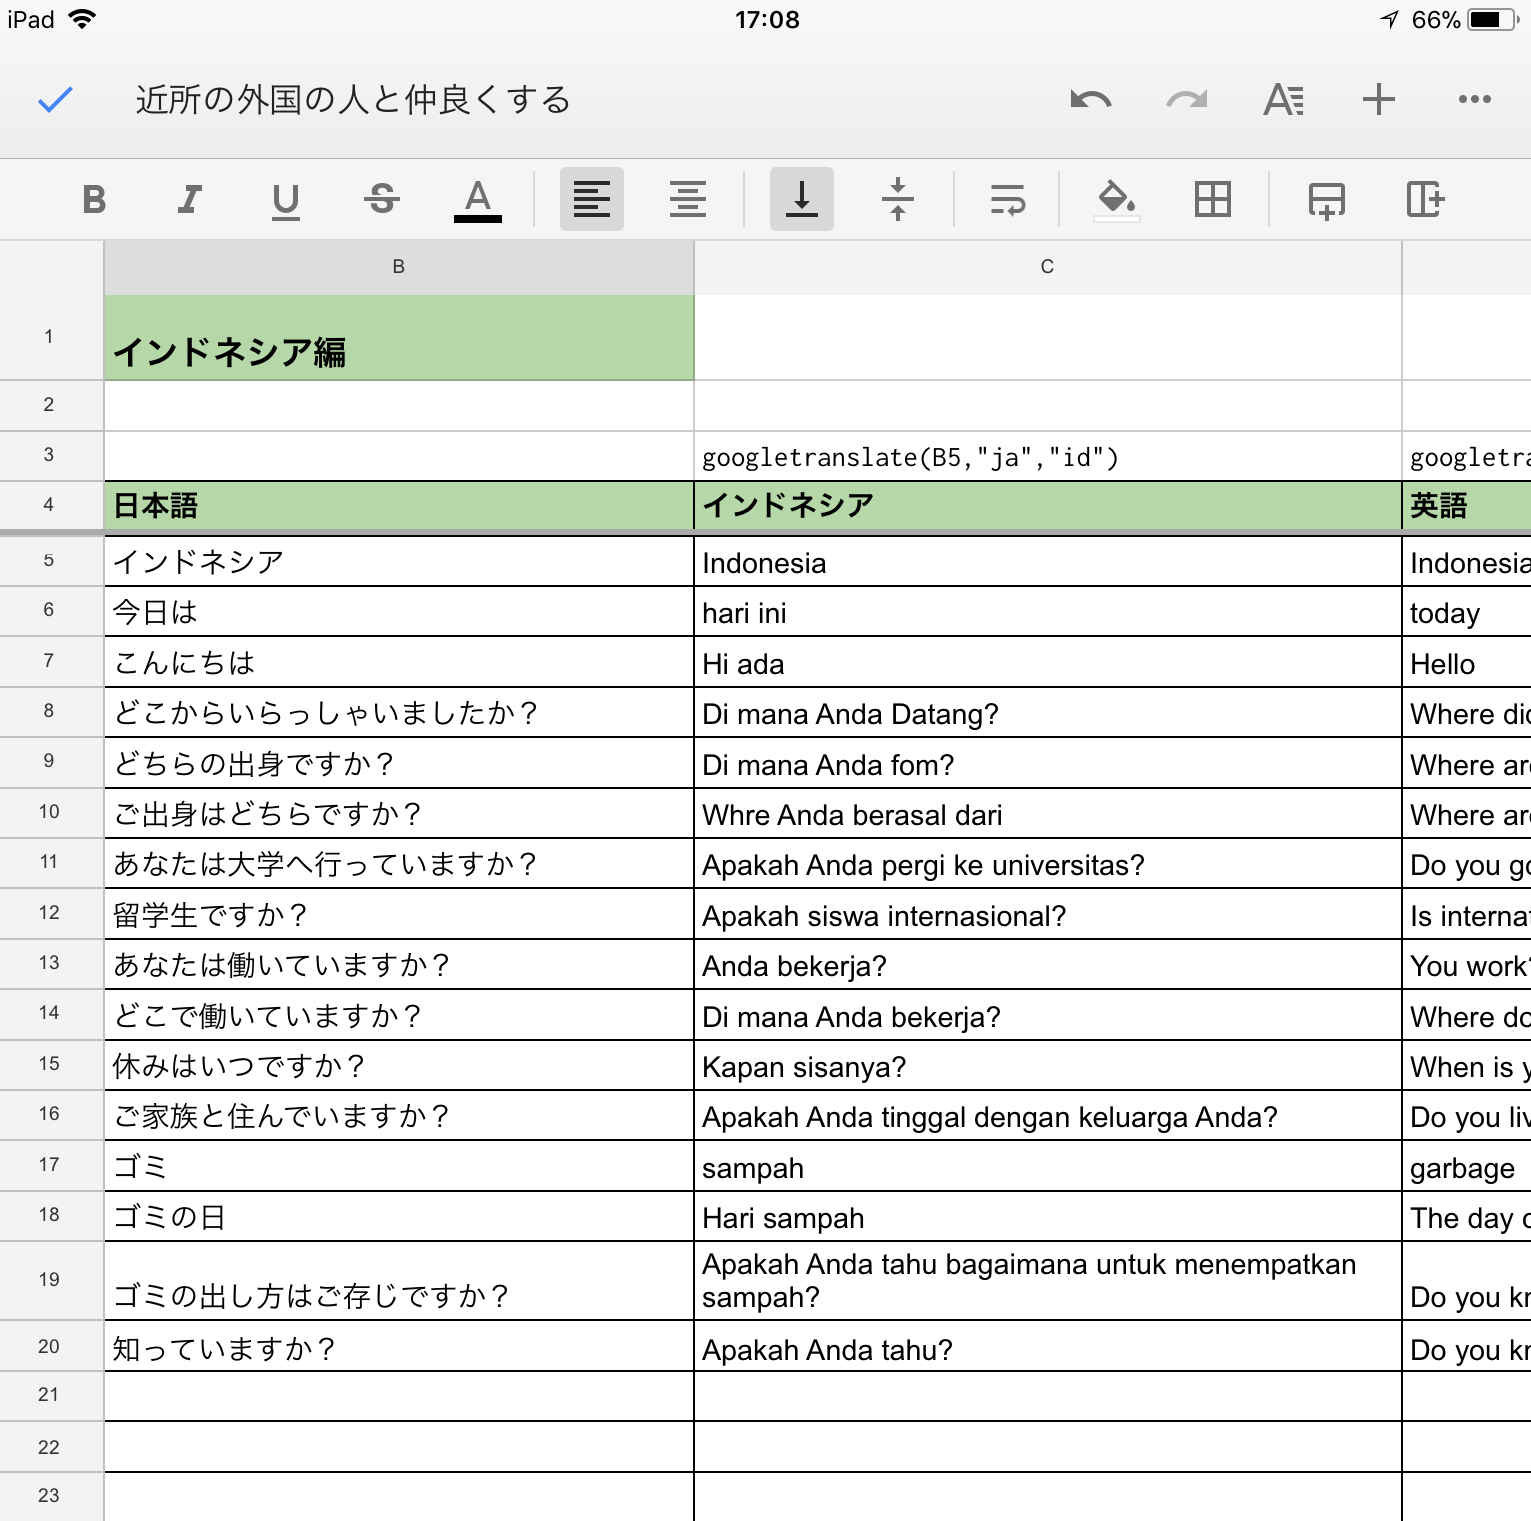The width and height of the screenshot is (1531, 1521).
Task: Toggle underline formatting
Action: click(x=286, y=199)
